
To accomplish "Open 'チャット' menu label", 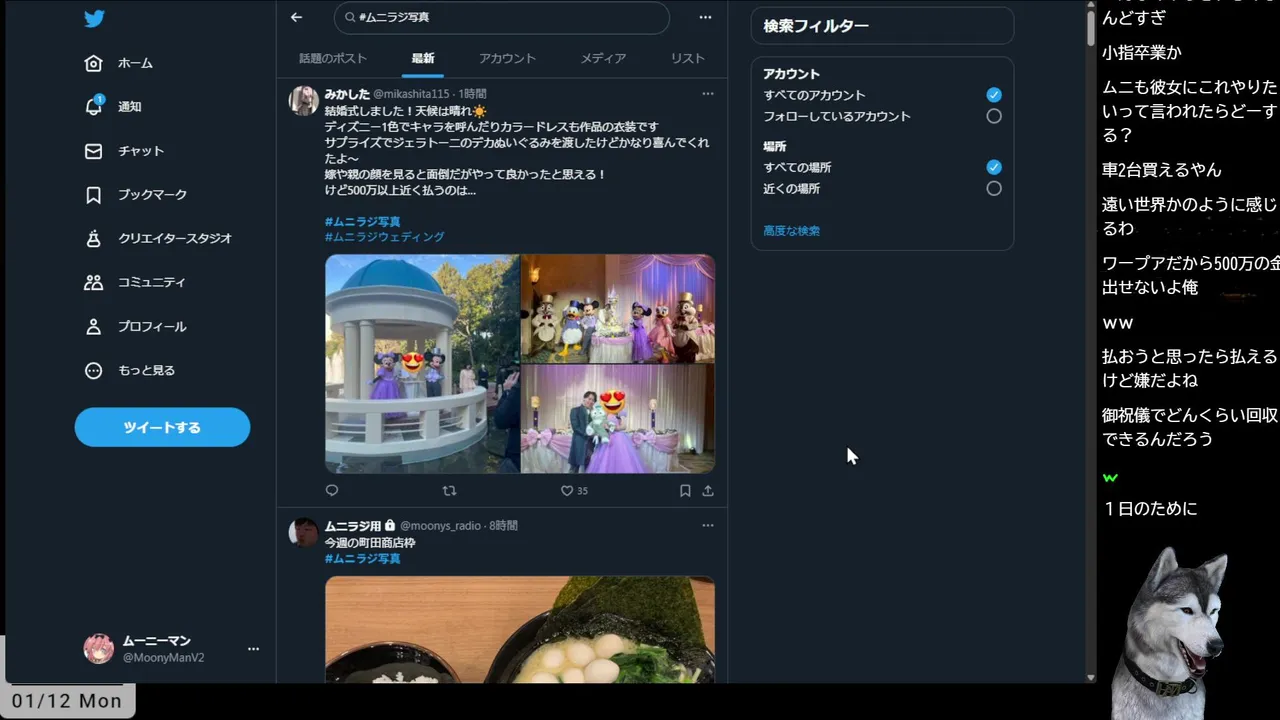I will (x=141, y=151).
